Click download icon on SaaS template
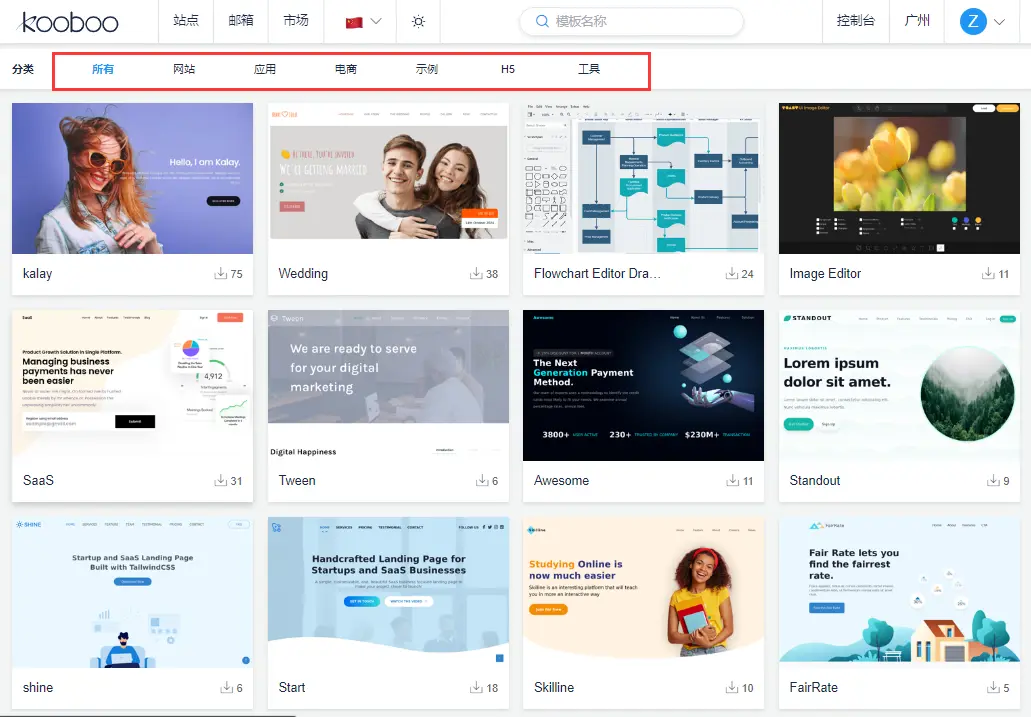 (221, 480)
